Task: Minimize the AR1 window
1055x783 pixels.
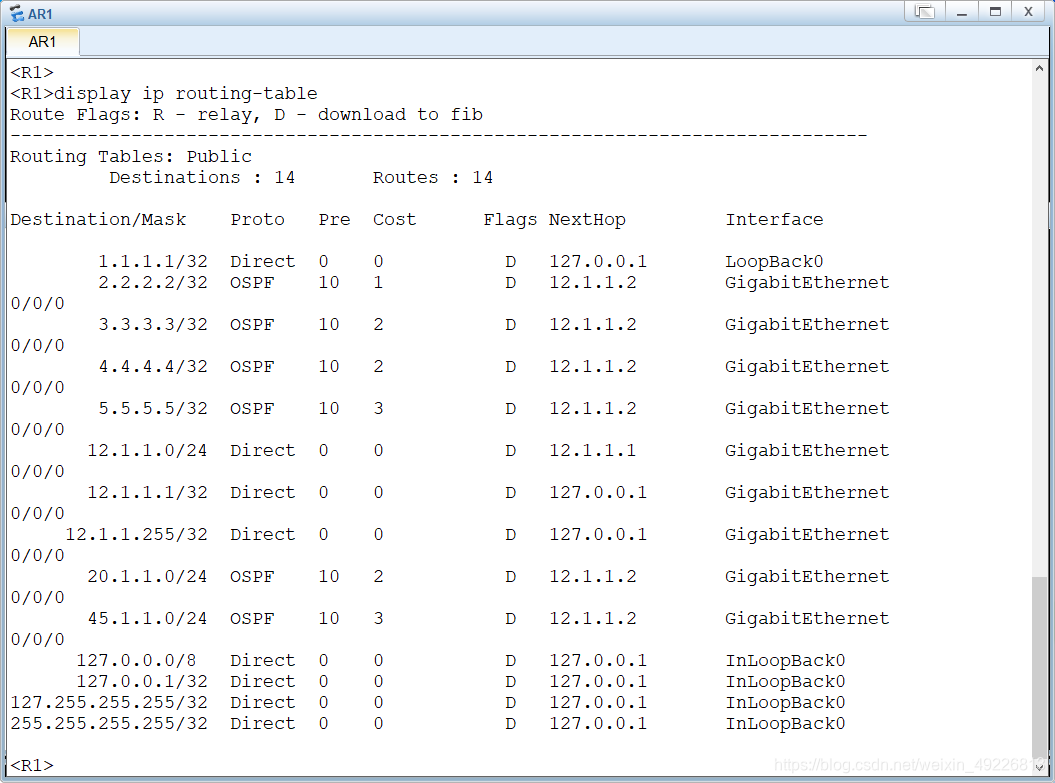Action: [962, 11]
